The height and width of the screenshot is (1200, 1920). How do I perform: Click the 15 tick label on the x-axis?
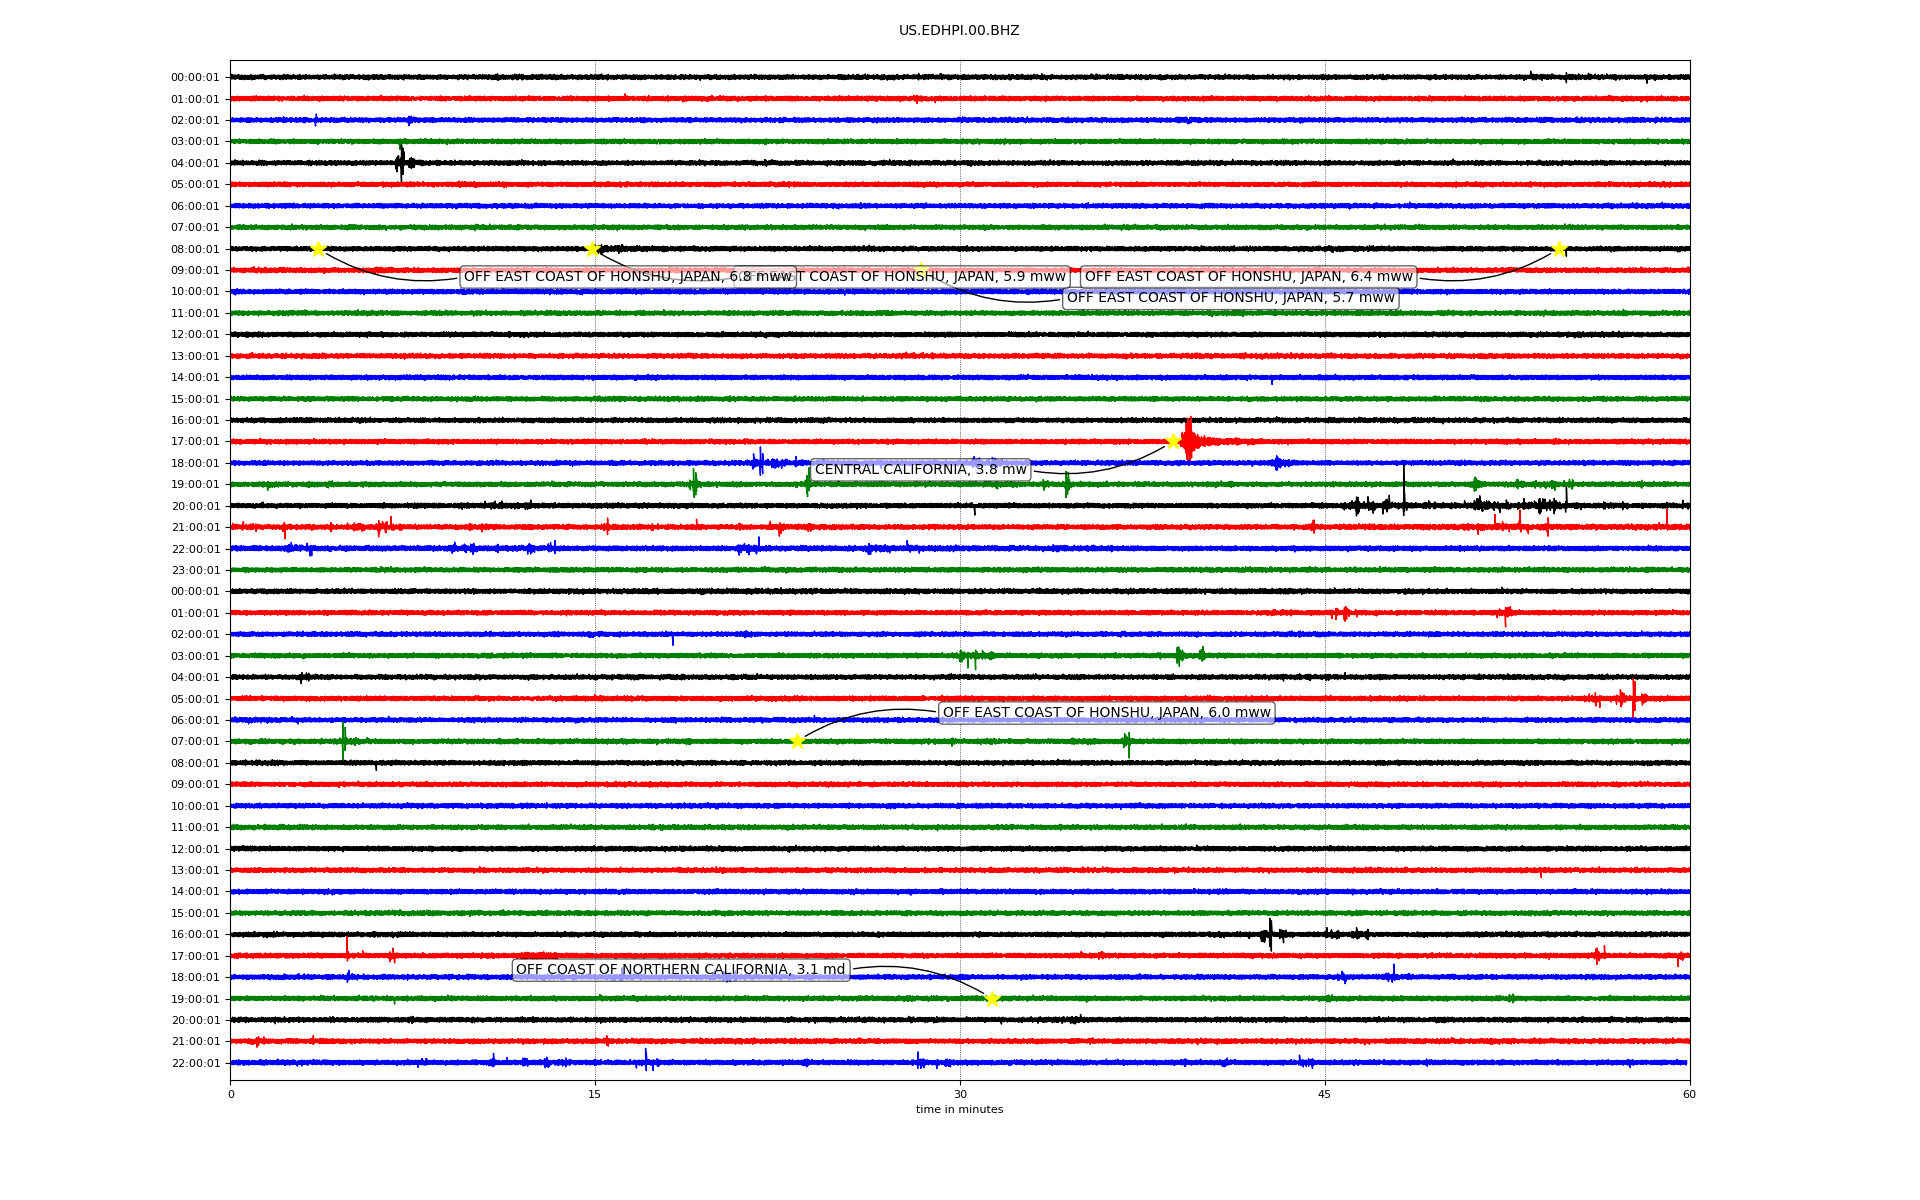coord(595,1094)
